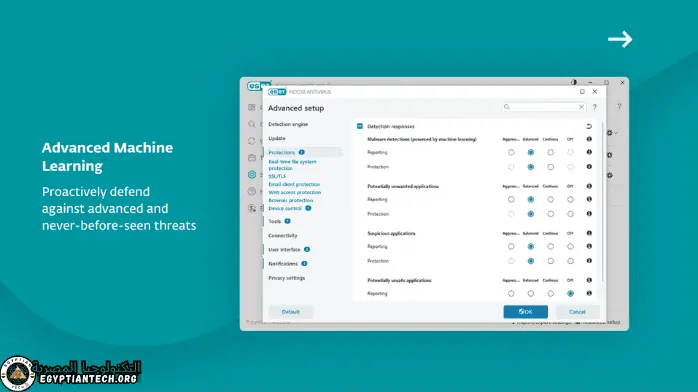Screen dimensions: 698x392
Task: Click the help question mark in Advanced setup
Action: (595, 107)
